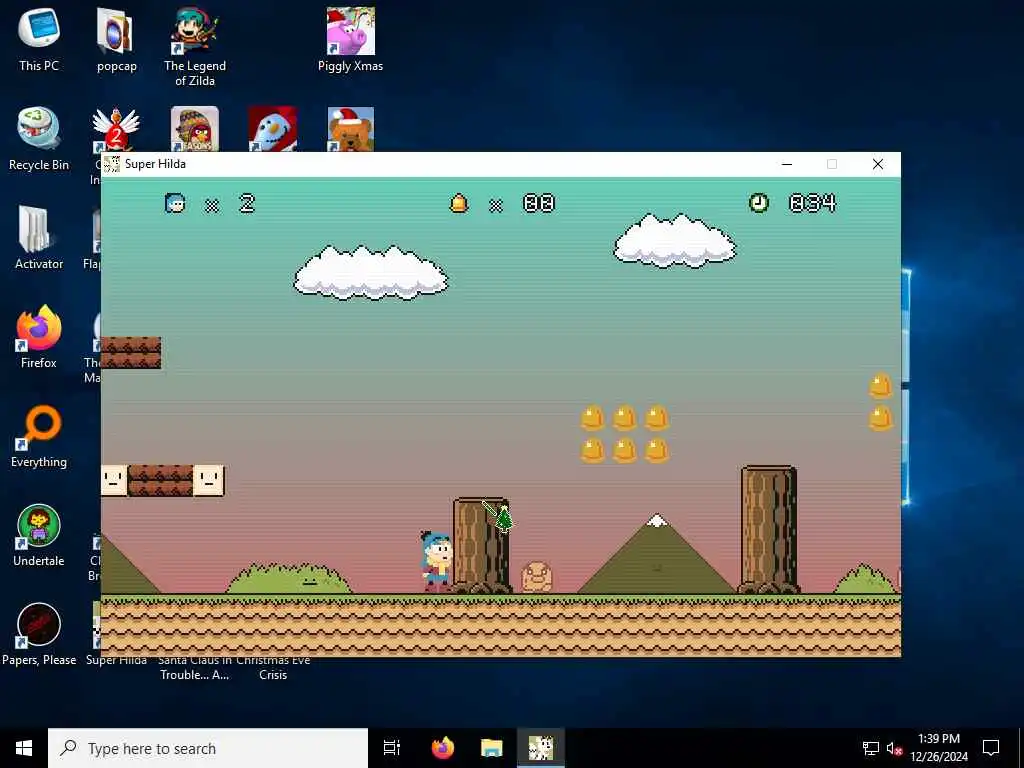
Task: Minimize the Super Hilda window
Action: [x=787, y=164]
